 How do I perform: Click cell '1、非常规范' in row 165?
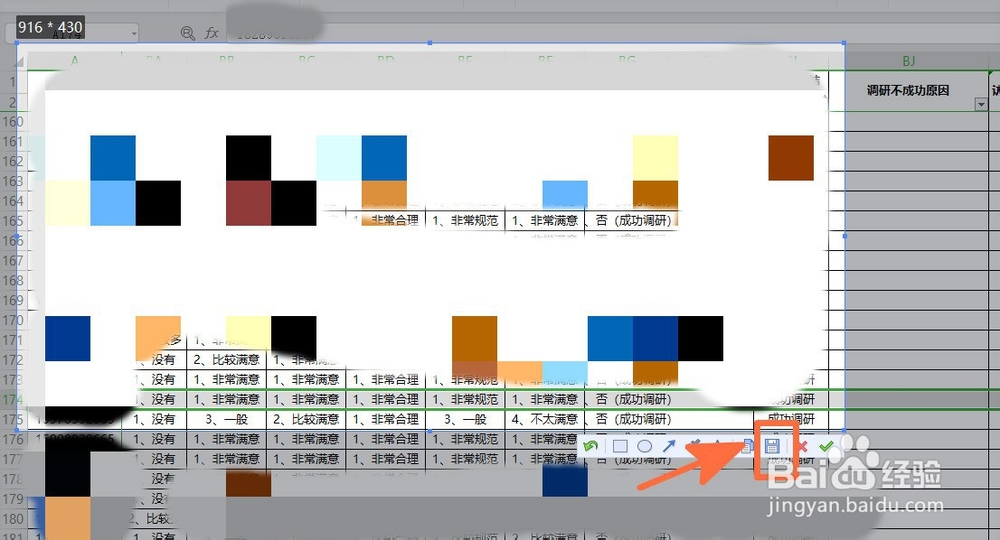(465, 221)
